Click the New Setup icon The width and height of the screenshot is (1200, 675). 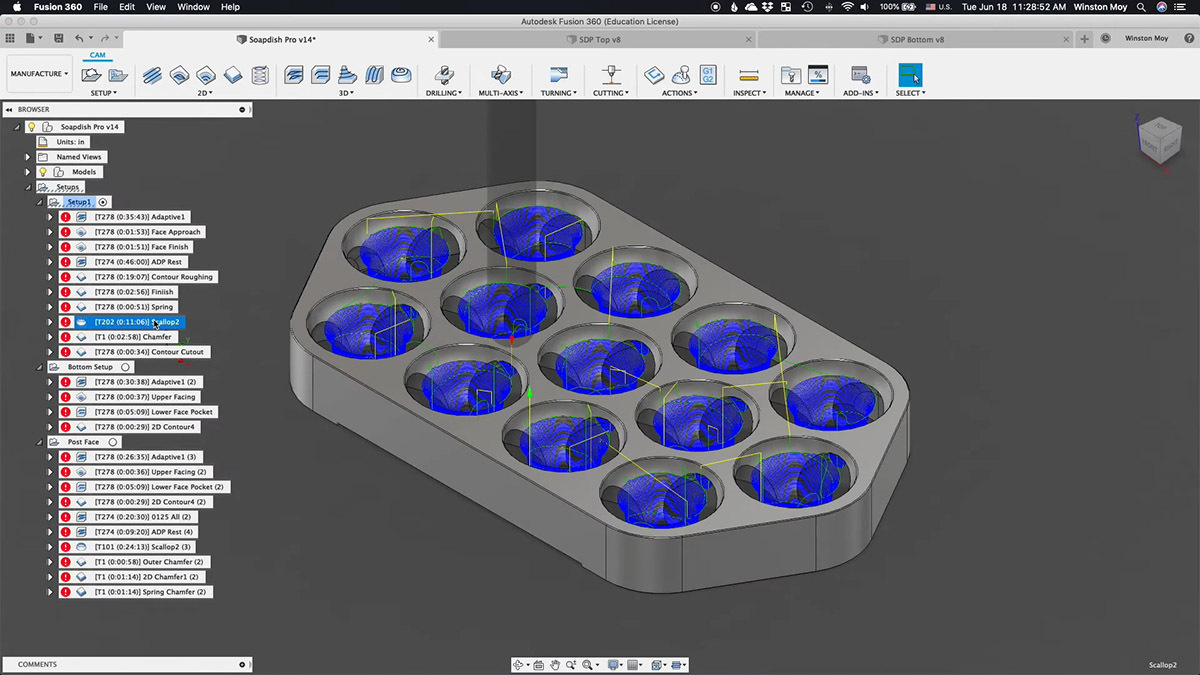92,75
